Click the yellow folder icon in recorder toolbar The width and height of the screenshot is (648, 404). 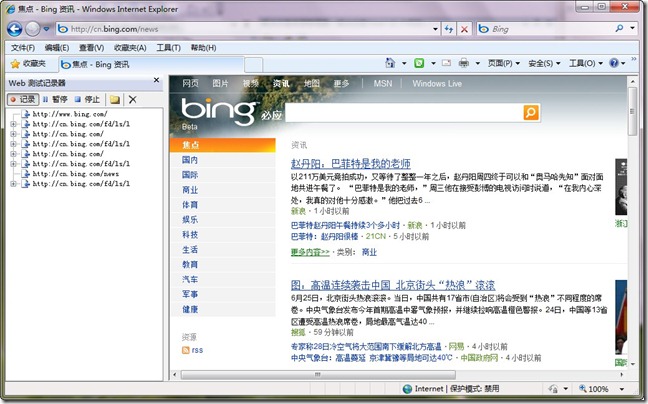pos(115,99)
